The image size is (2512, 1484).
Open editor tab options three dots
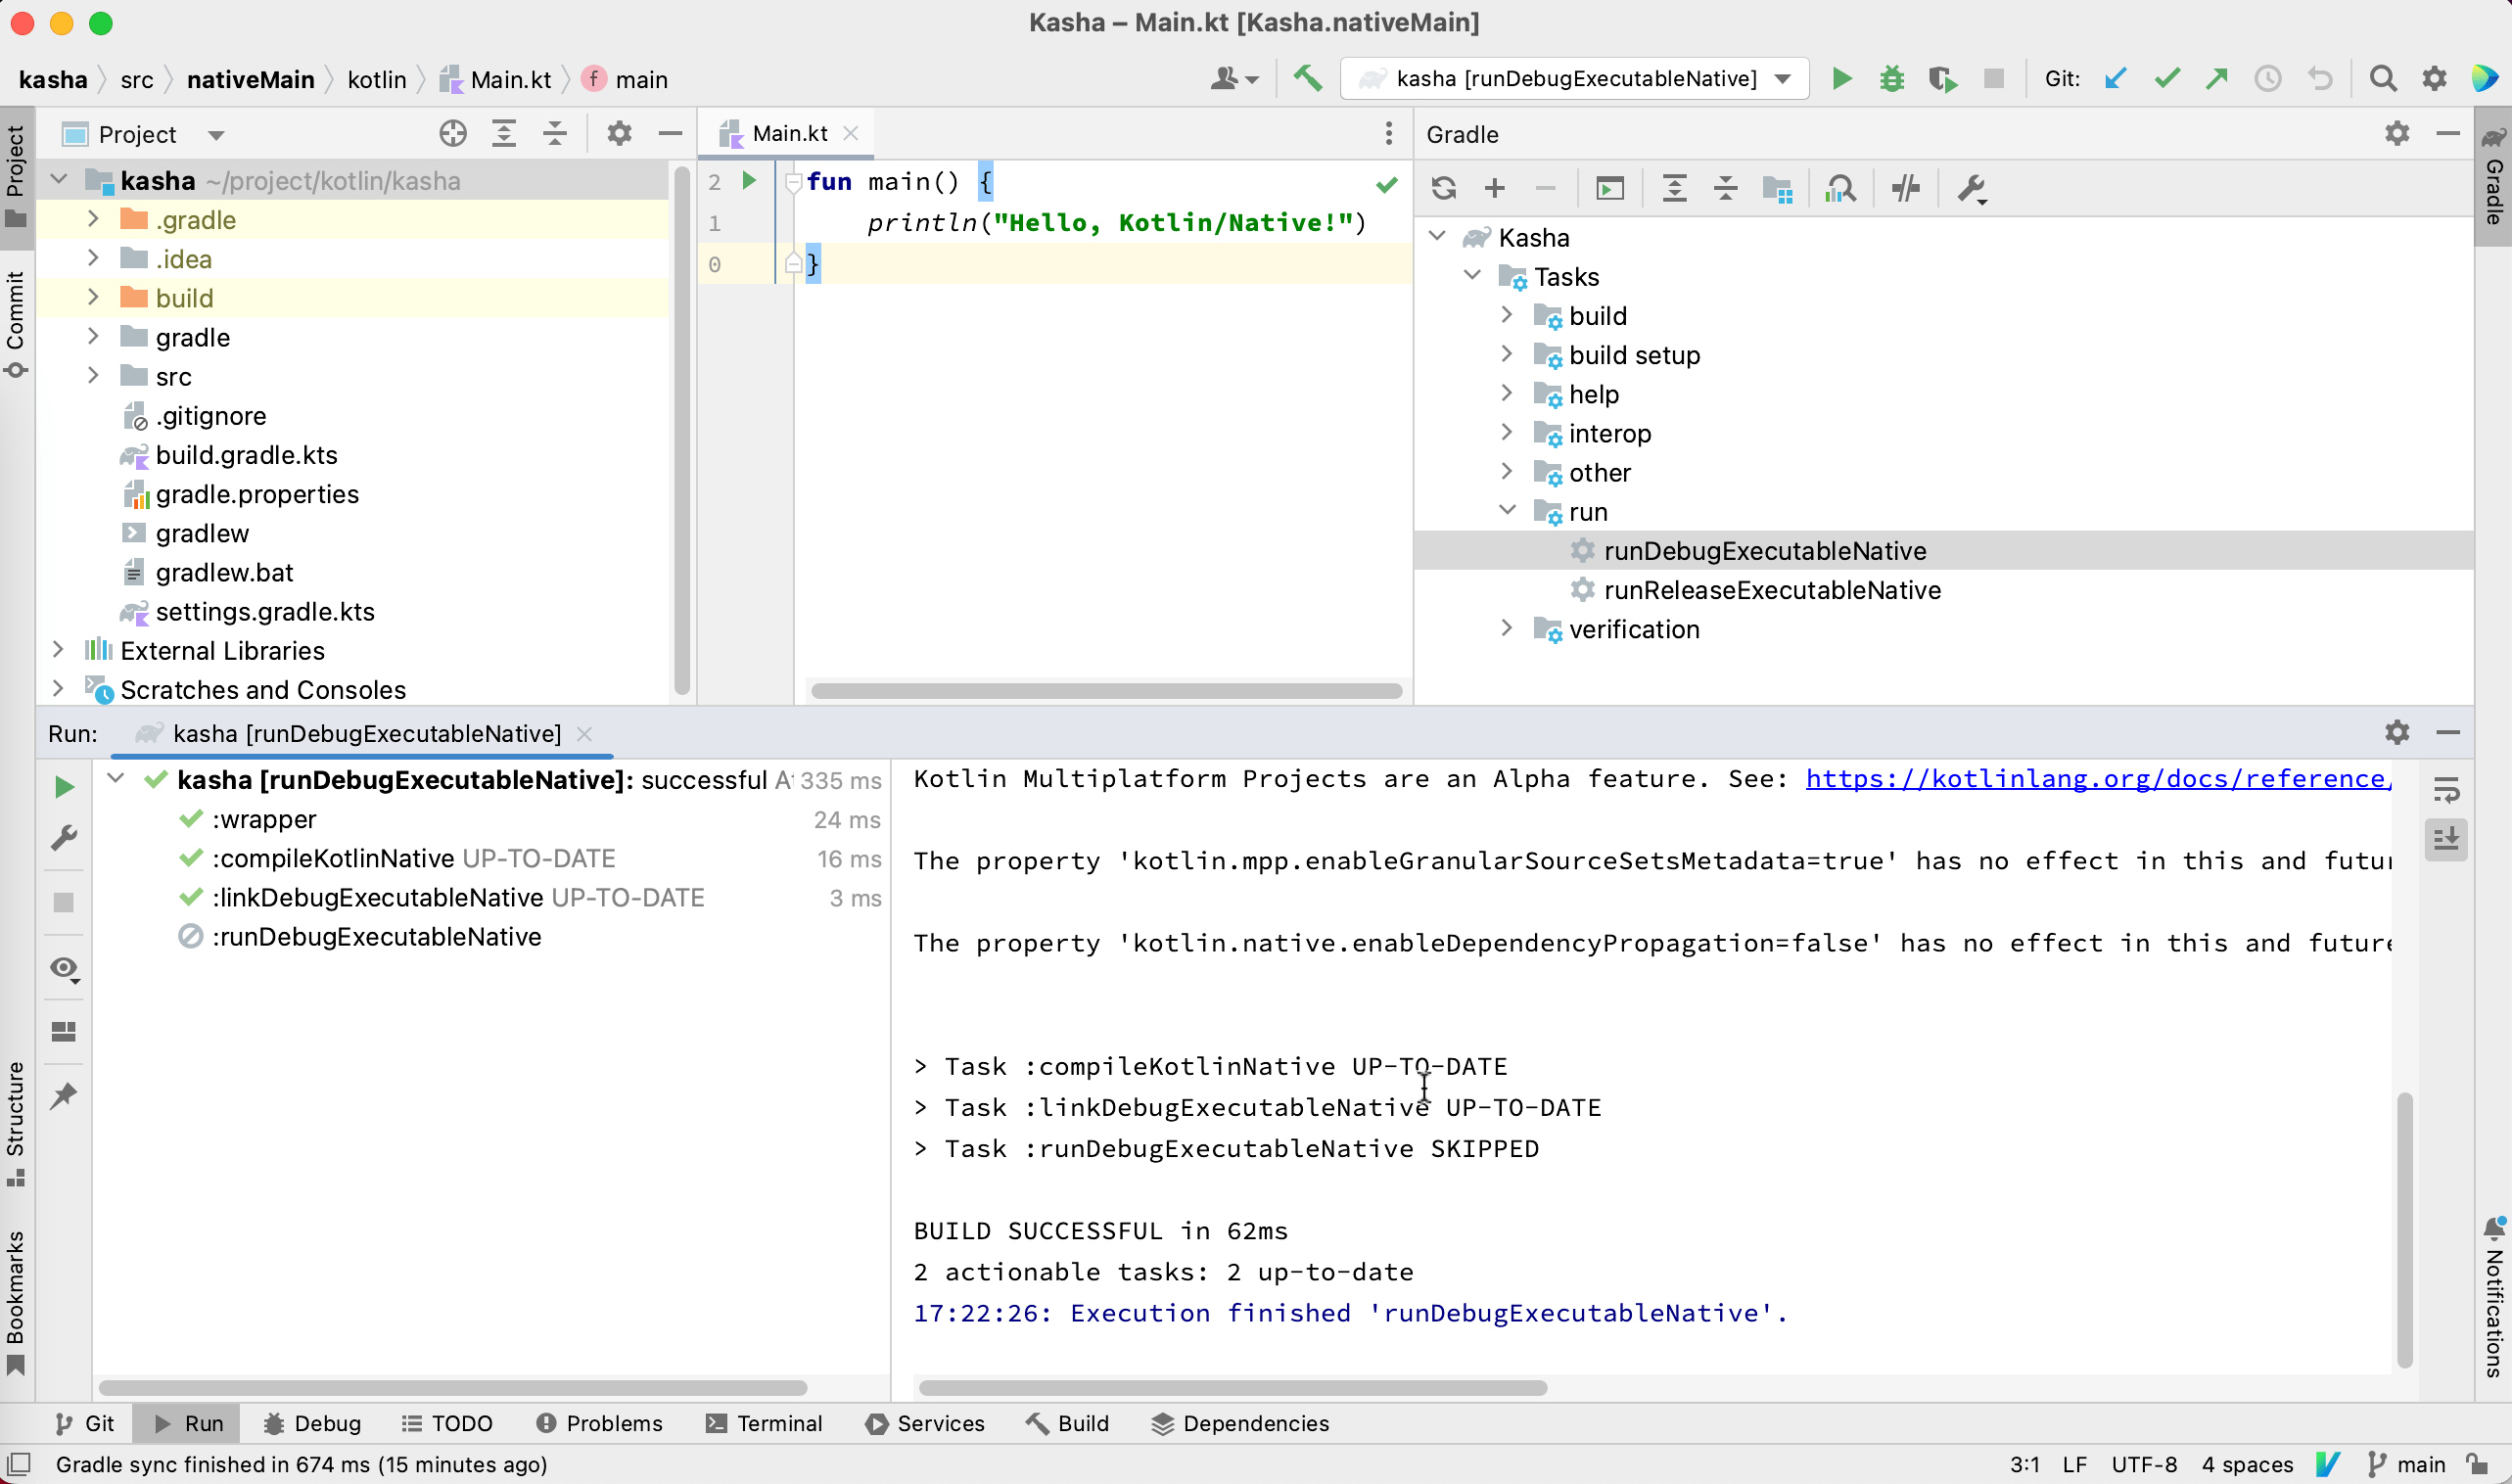[x=1388, y=133]
